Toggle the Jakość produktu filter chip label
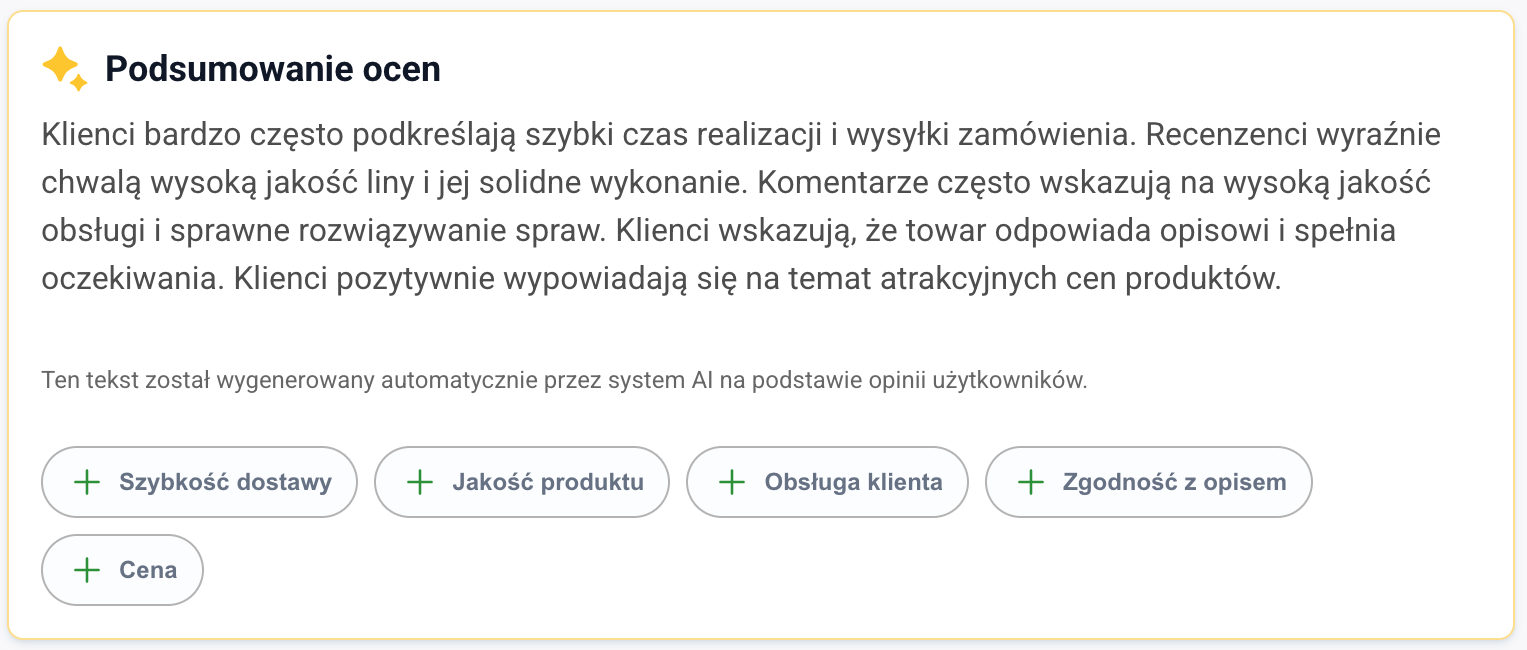1527x650 pixels. (x=547, y=482)
